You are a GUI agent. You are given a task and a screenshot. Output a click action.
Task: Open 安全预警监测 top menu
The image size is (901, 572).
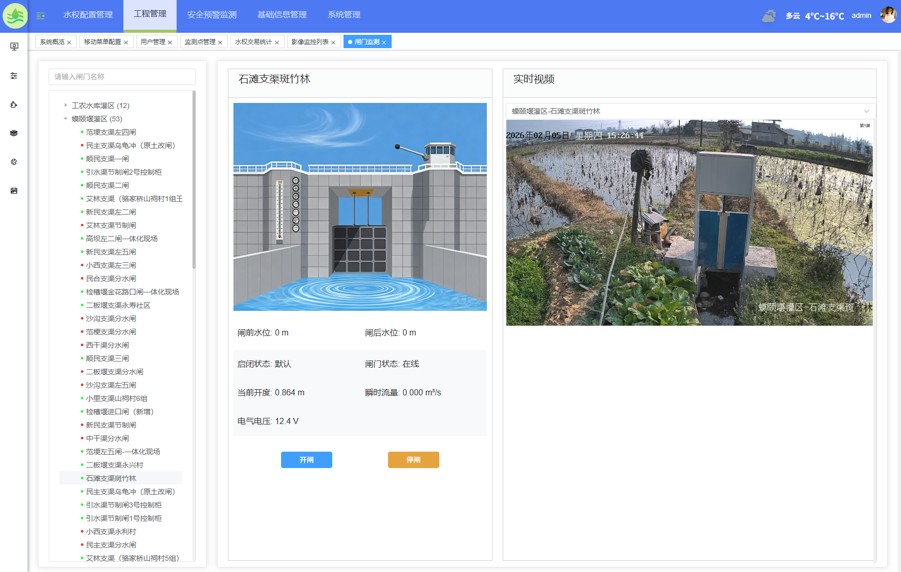pos(212,15)
